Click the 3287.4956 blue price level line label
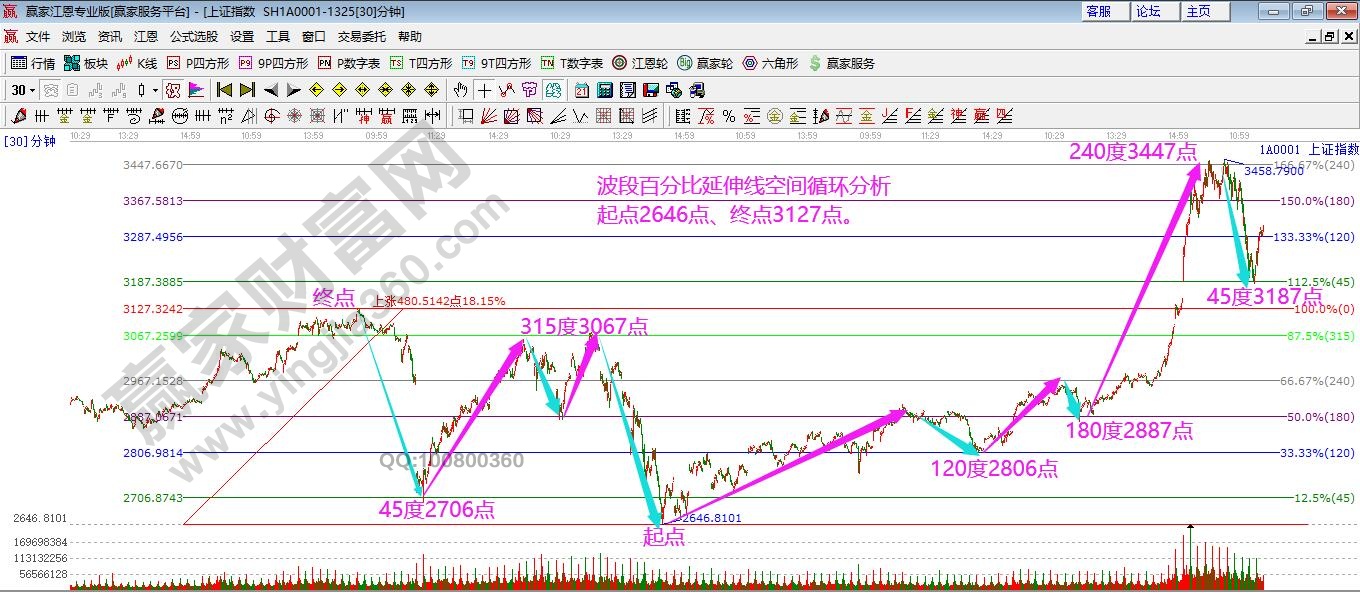 coord(152,237)
